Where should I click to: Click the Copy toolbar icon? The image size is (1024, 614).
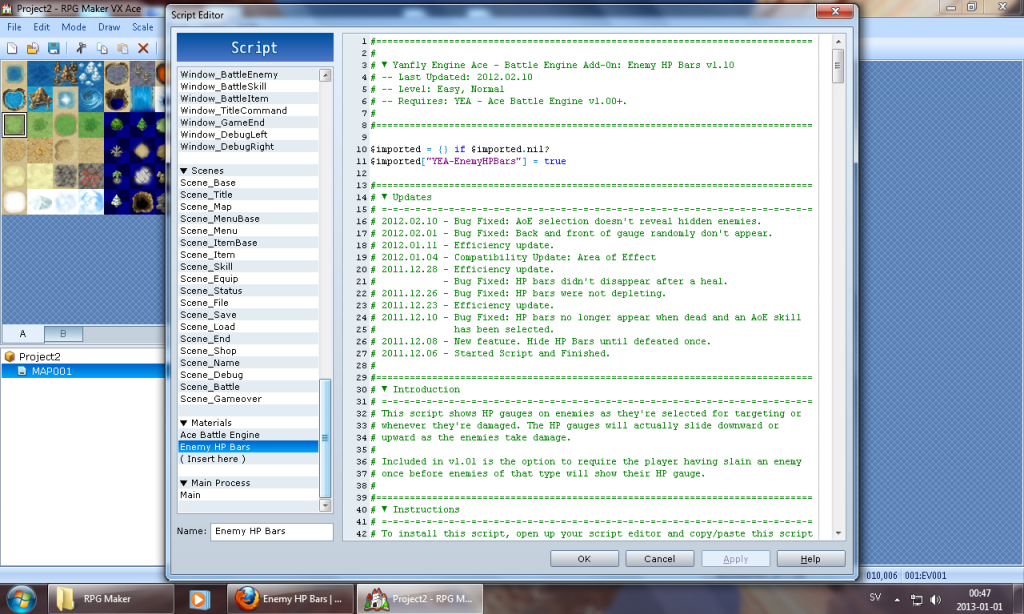102,48
